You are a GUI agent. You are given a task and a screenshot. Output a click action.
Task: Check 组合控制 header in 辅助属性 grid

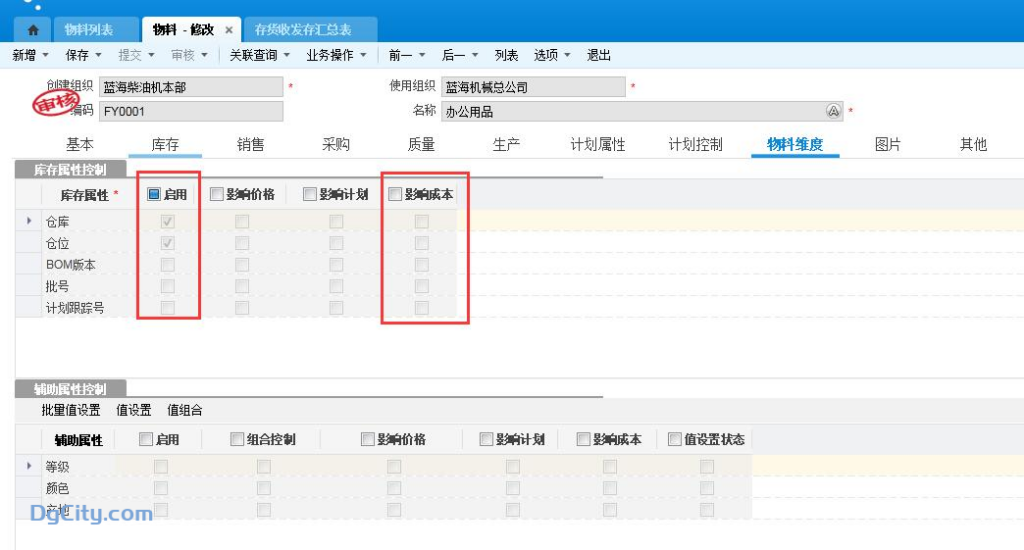(237, 439)
